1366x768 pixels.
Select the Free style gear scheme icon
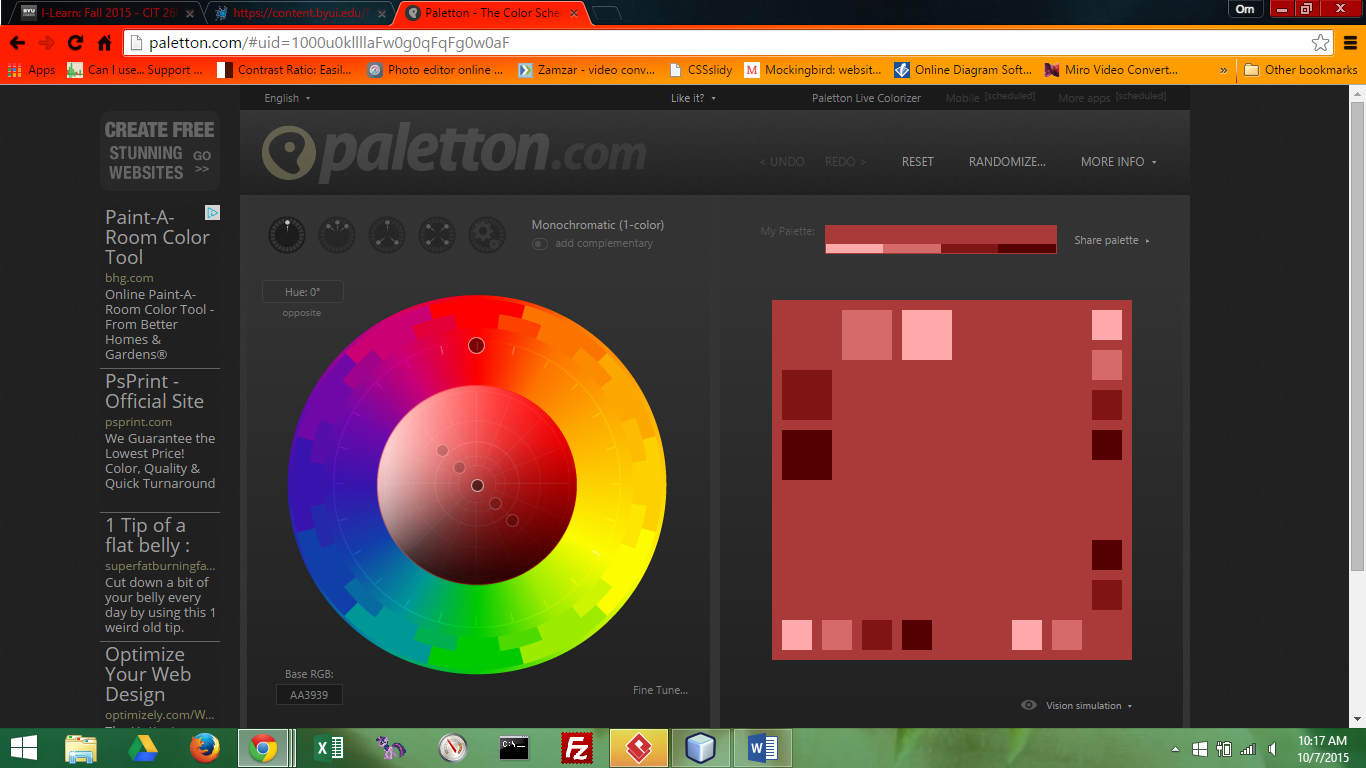tap(487, 235)
